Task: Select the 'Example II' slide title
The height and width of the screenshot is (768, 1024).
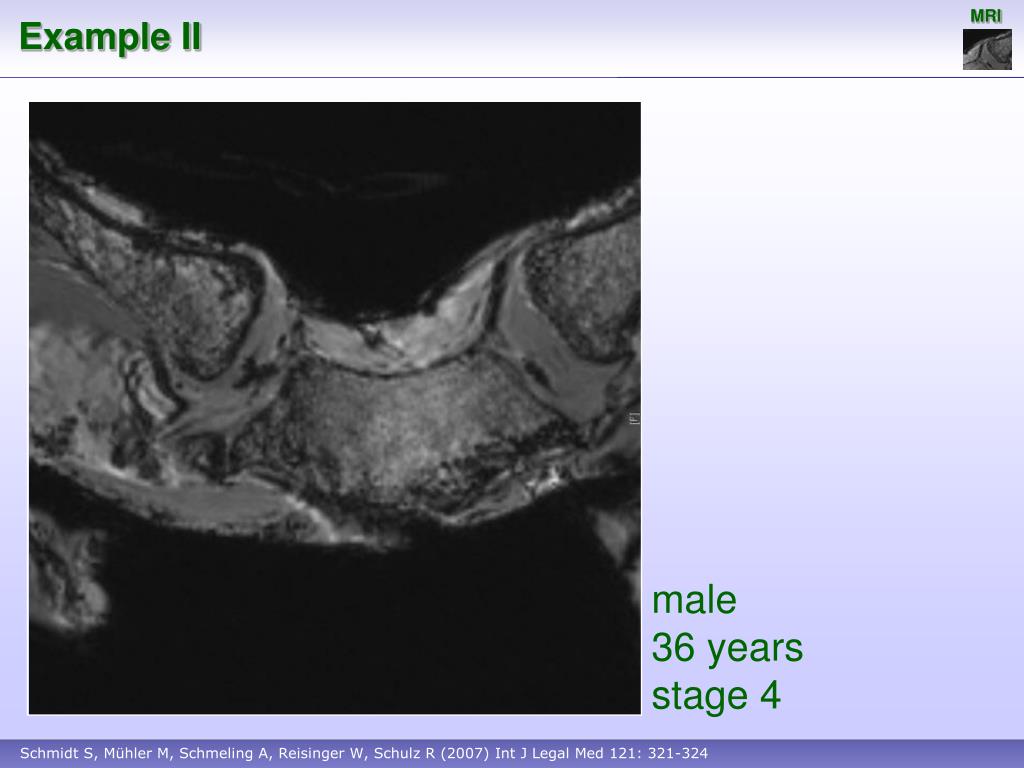Action: point(110,37)
